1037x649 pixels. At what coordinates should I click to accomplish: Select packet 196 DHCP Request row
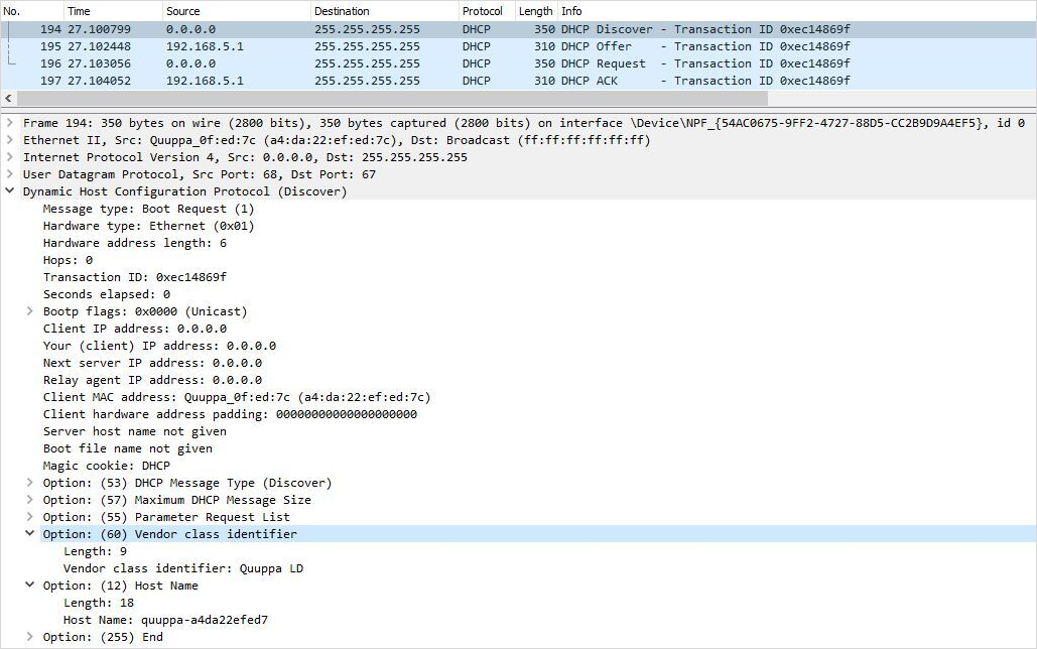click(518, 64)
